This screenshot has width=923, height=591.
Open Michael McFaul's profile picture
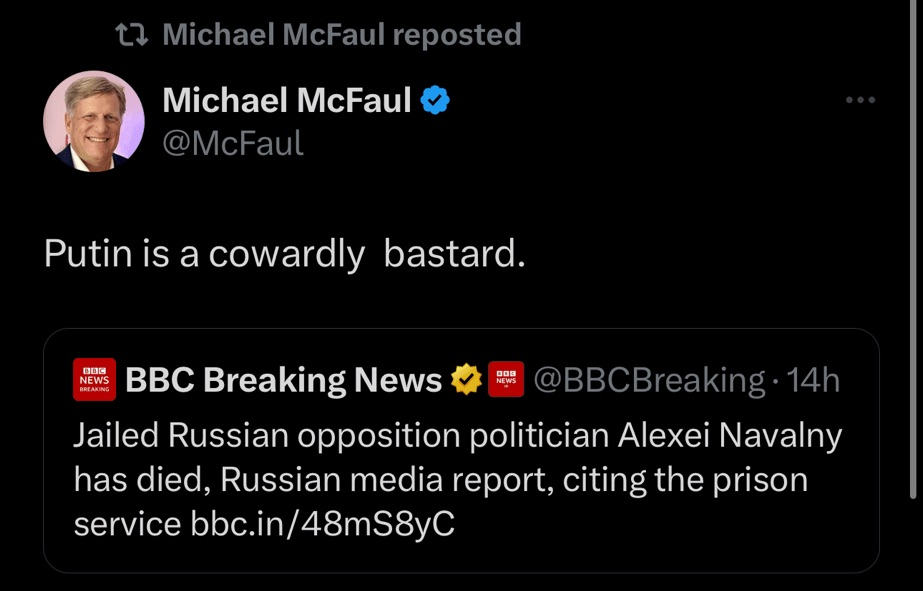pos(94,121)
